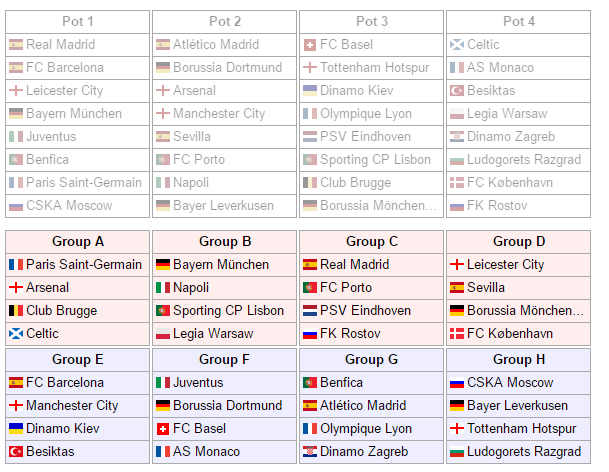Select the Pot 1 header
Viewport: 609px width, 472px height.
coord(78,22)
